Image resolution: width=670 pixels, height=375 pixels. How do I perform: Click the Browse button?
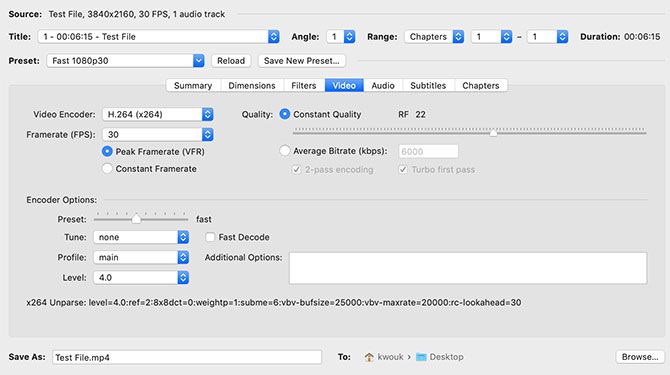tap(640, 357)
